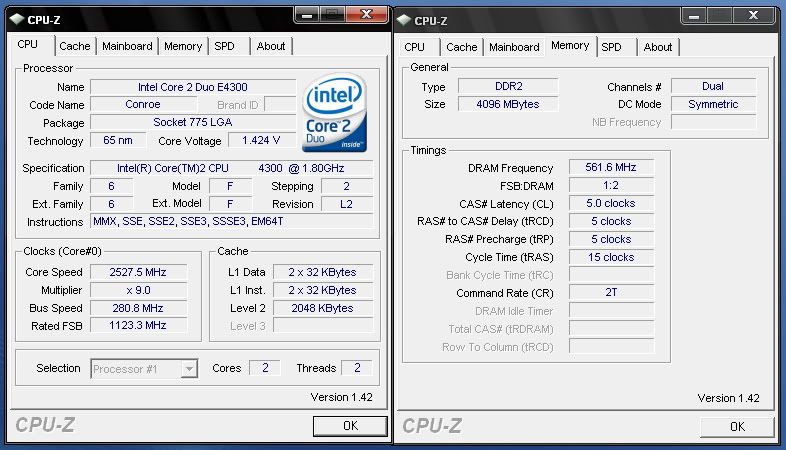The height and width of the screenshot is (450, 786).
Task: Click the Cores count field
Action: coord(265,368)
